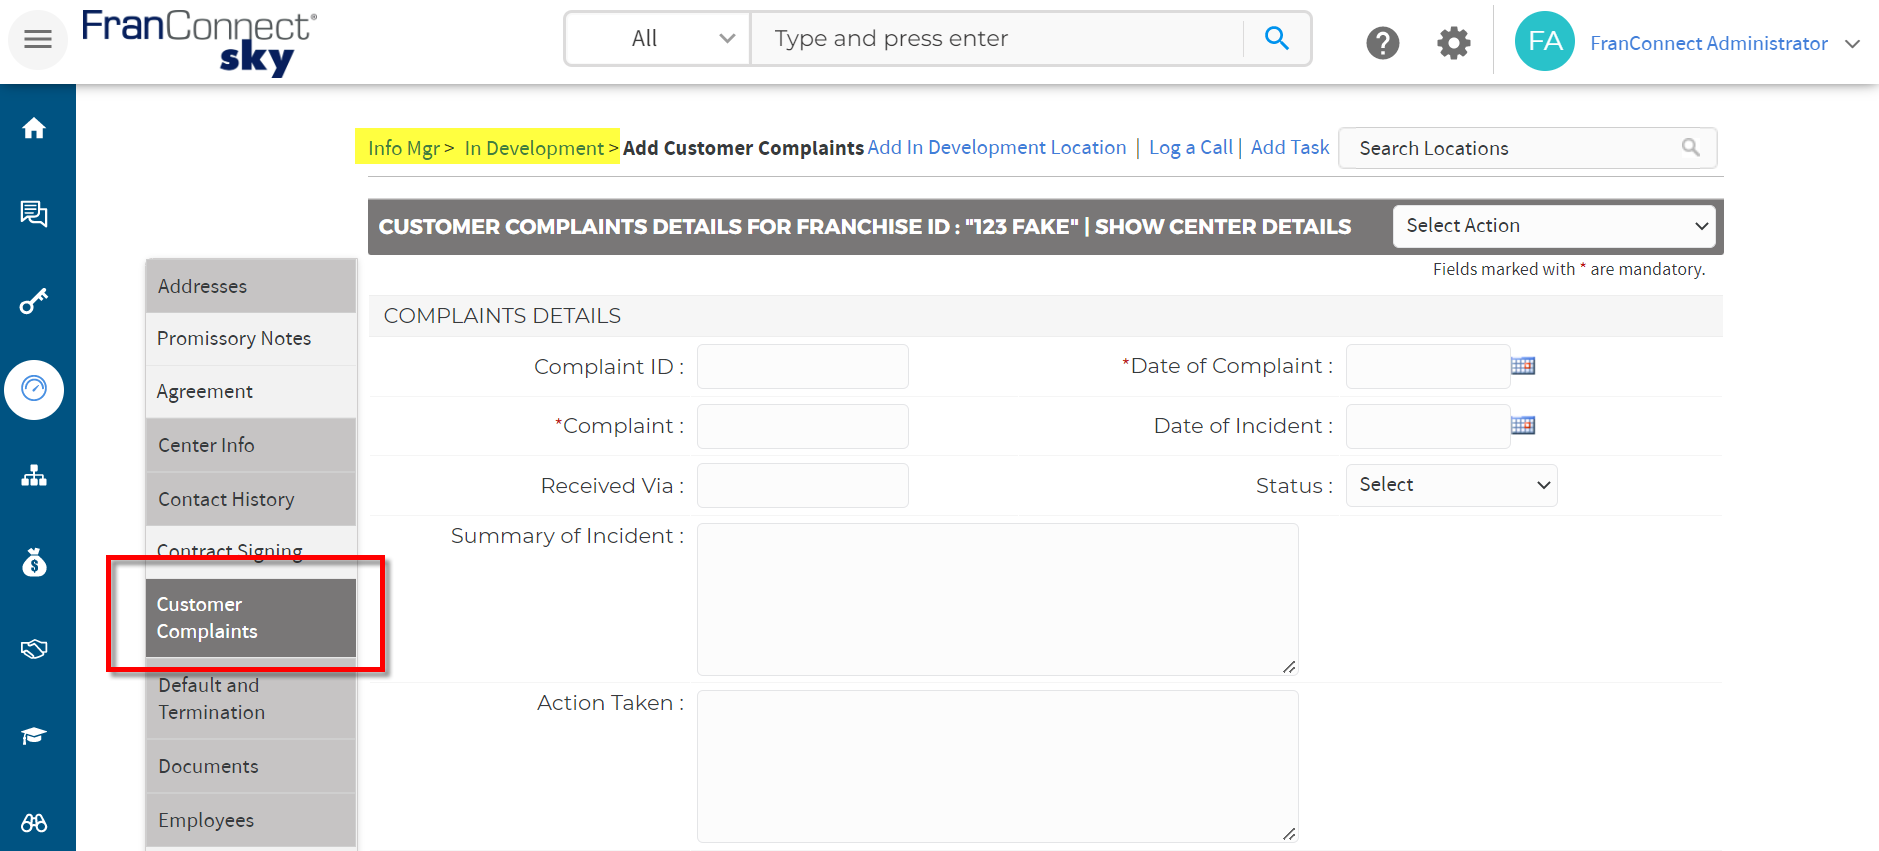Open the money bag finance sidebar icon
This screenshot has width=1879, height=851.
click(34, 563)
